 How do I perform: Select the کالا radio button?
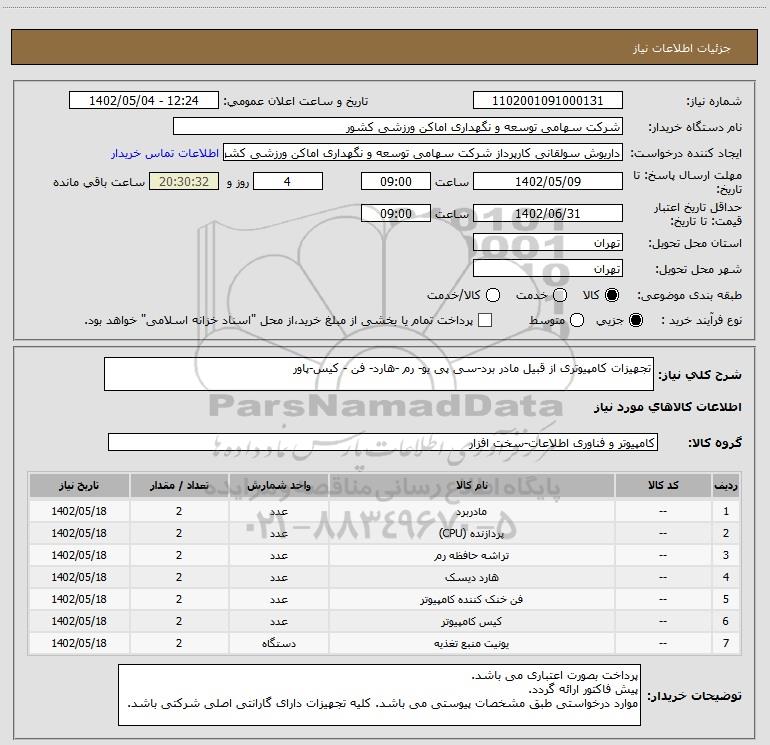(612, 295)
